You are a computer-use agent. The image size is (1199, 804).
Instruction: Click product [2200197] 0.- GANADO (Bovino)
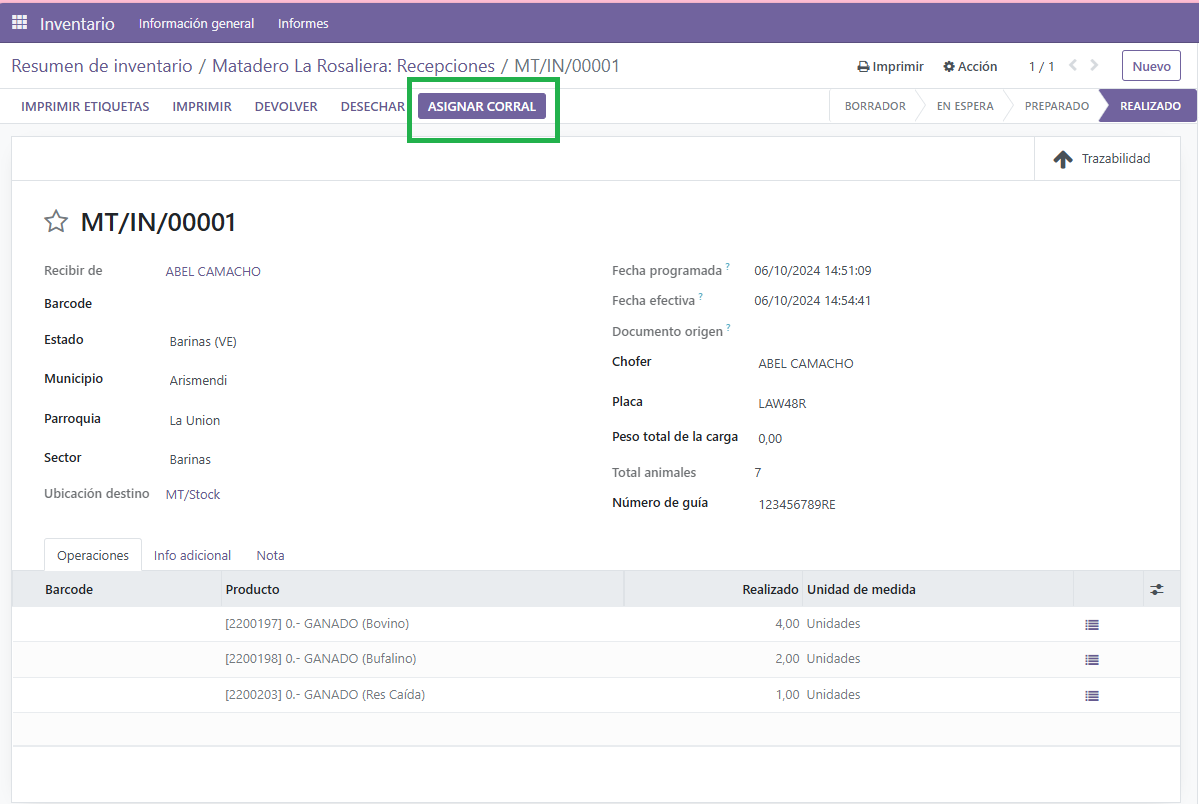pyautogui.click(x=317, y=623)
